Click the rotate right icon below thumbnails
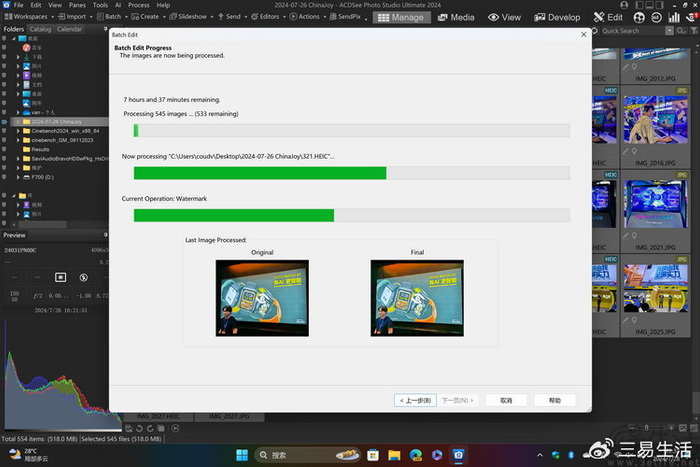 coord(150,429)
